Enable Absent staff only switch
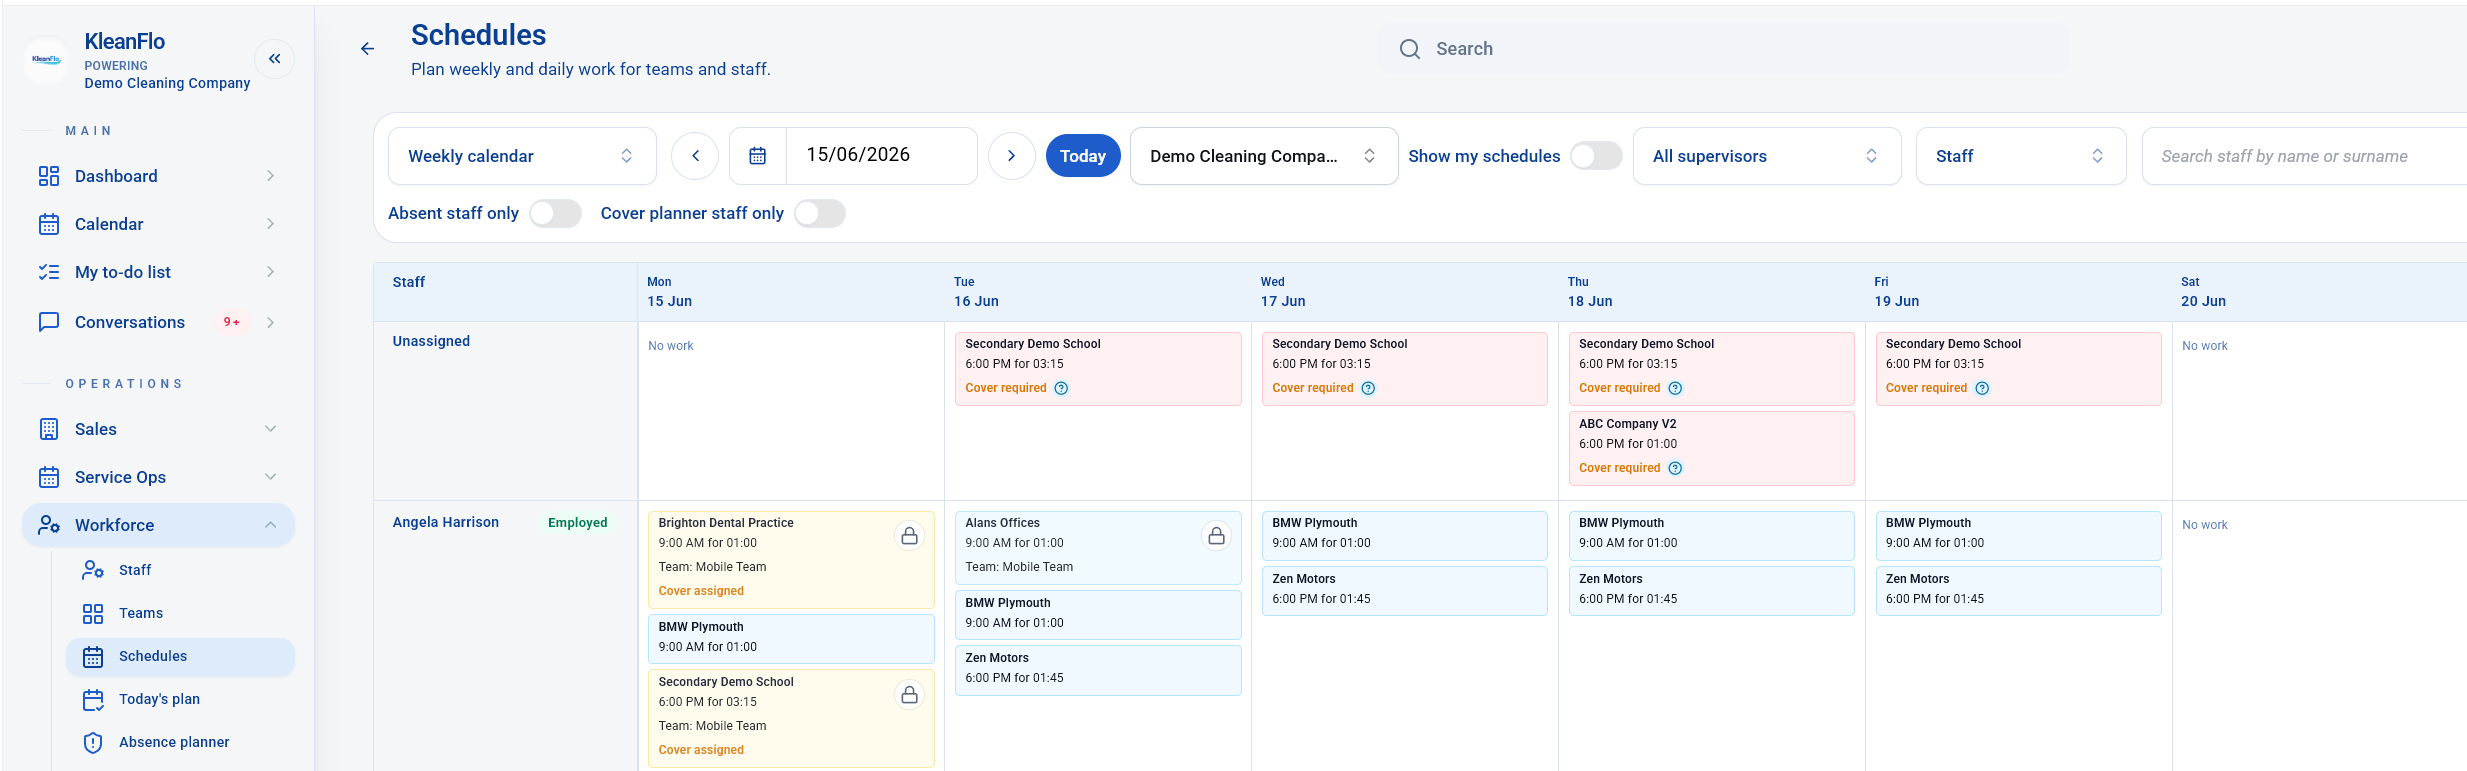 (x=555, y=213)
